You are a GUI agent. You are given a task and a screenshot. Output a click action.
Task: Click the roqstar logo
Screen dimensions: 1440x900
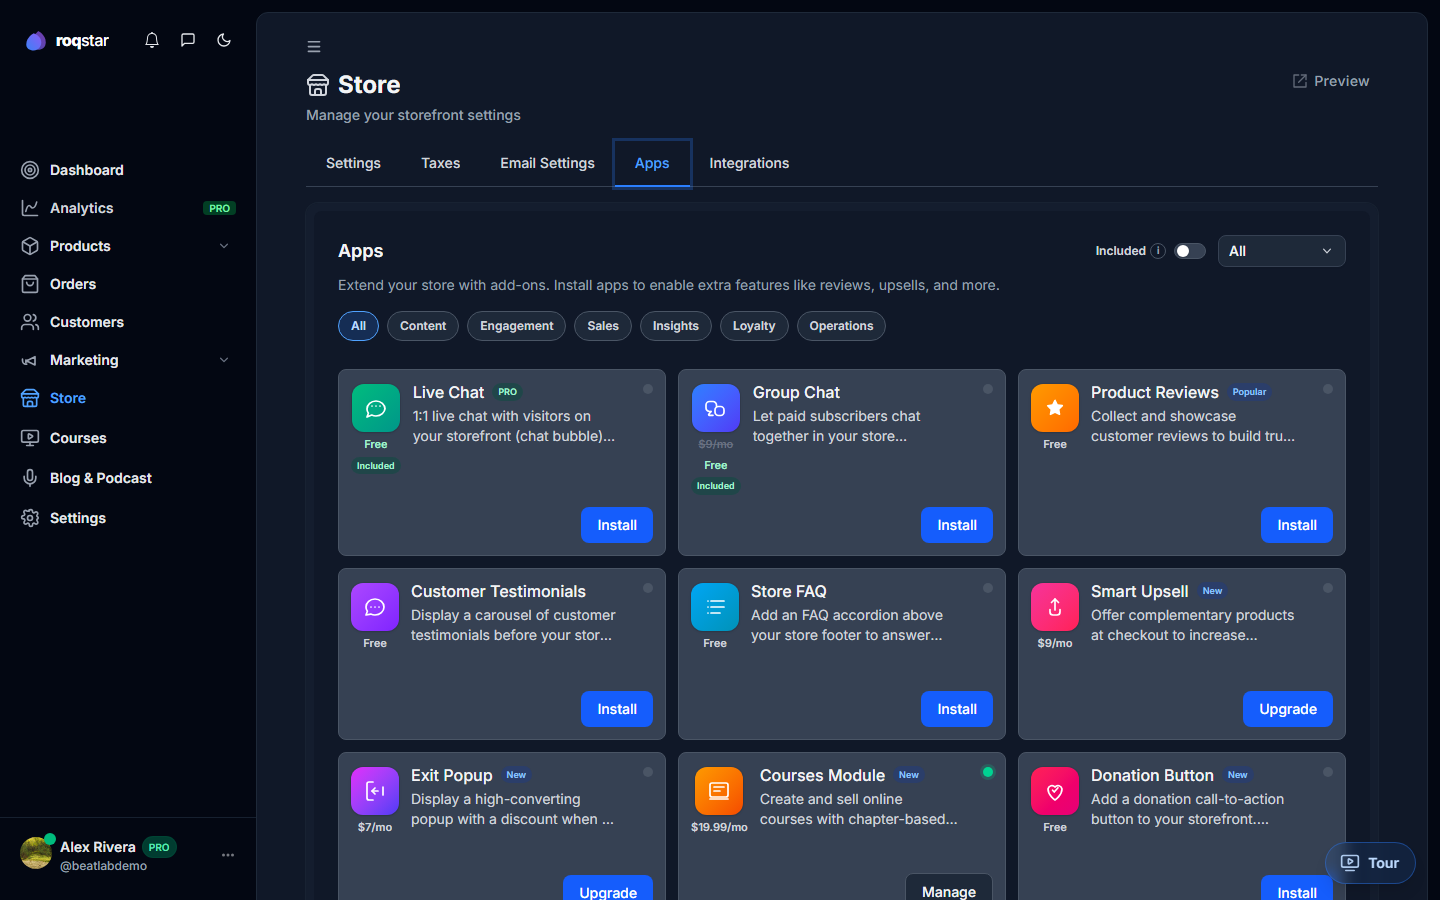tap(67, 41)
